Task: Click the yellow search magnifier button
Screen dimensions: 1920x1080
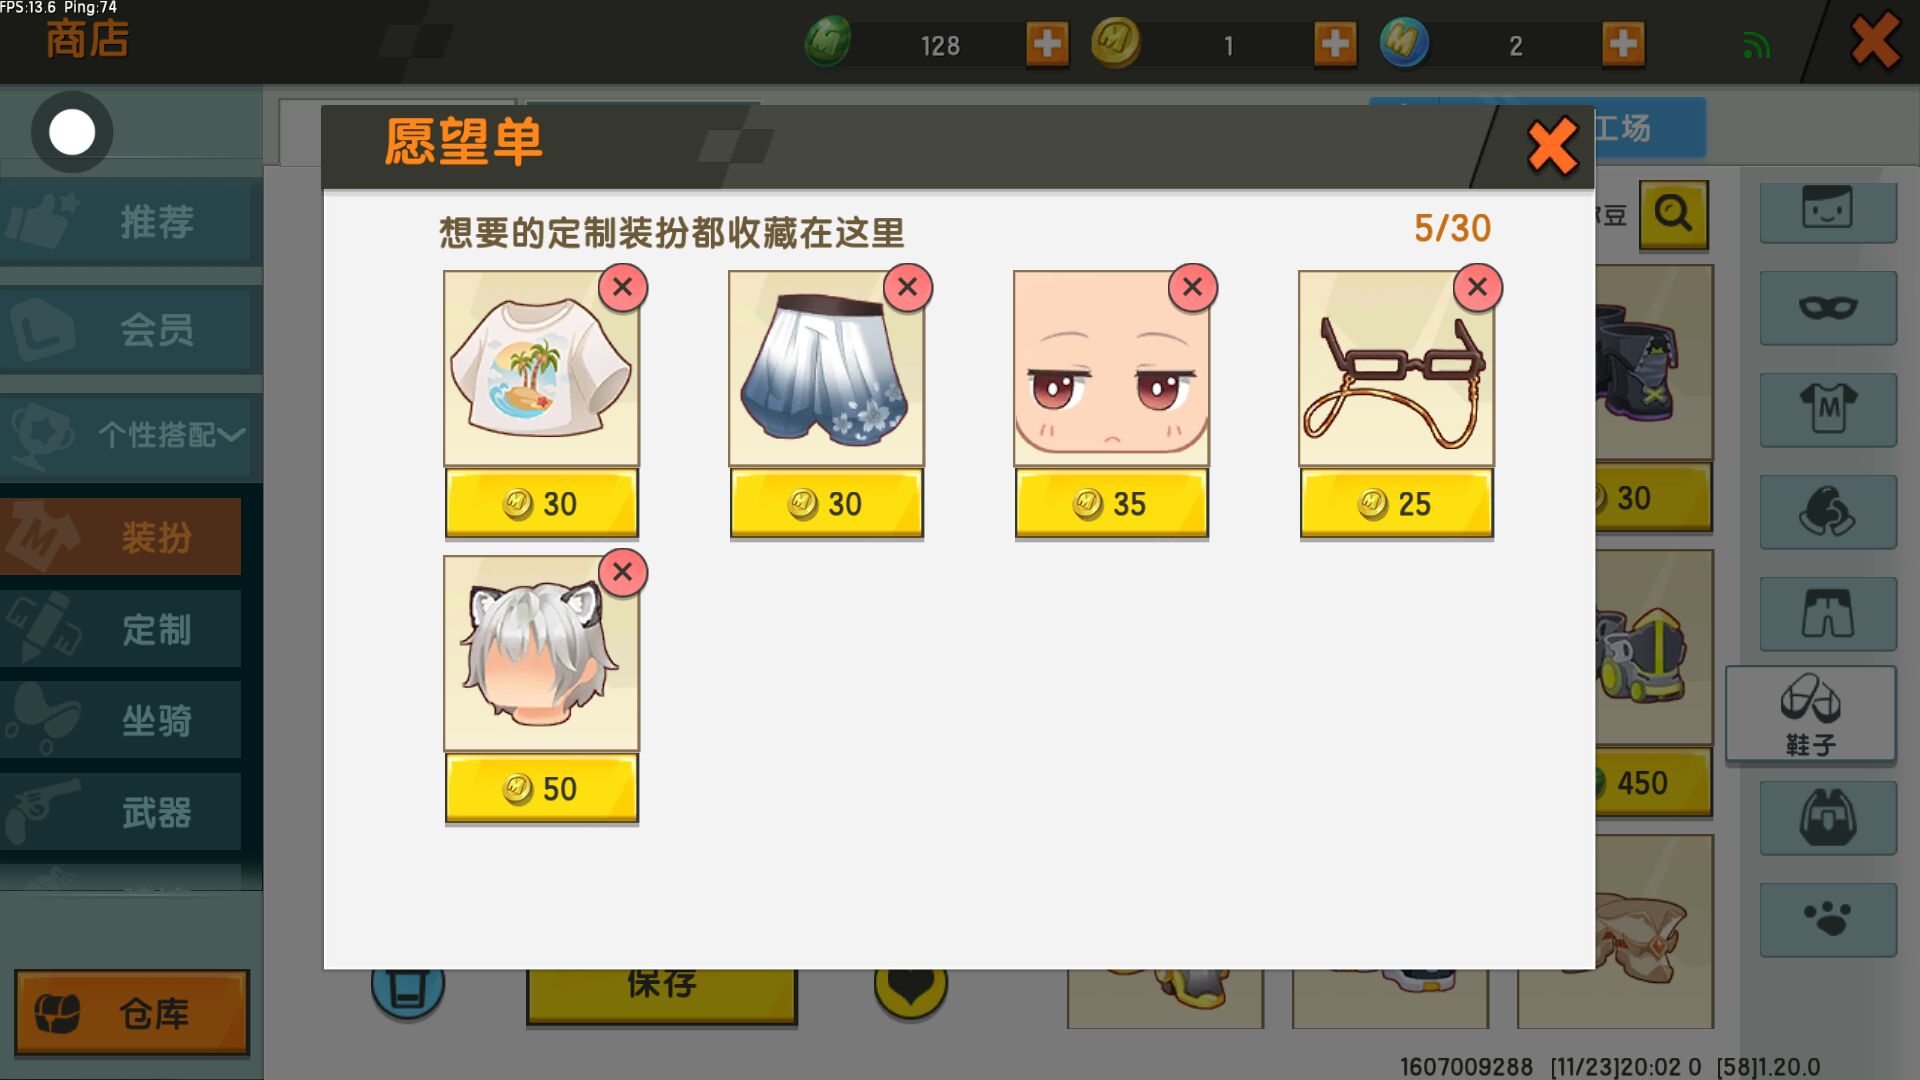Action: point(1673,214)
